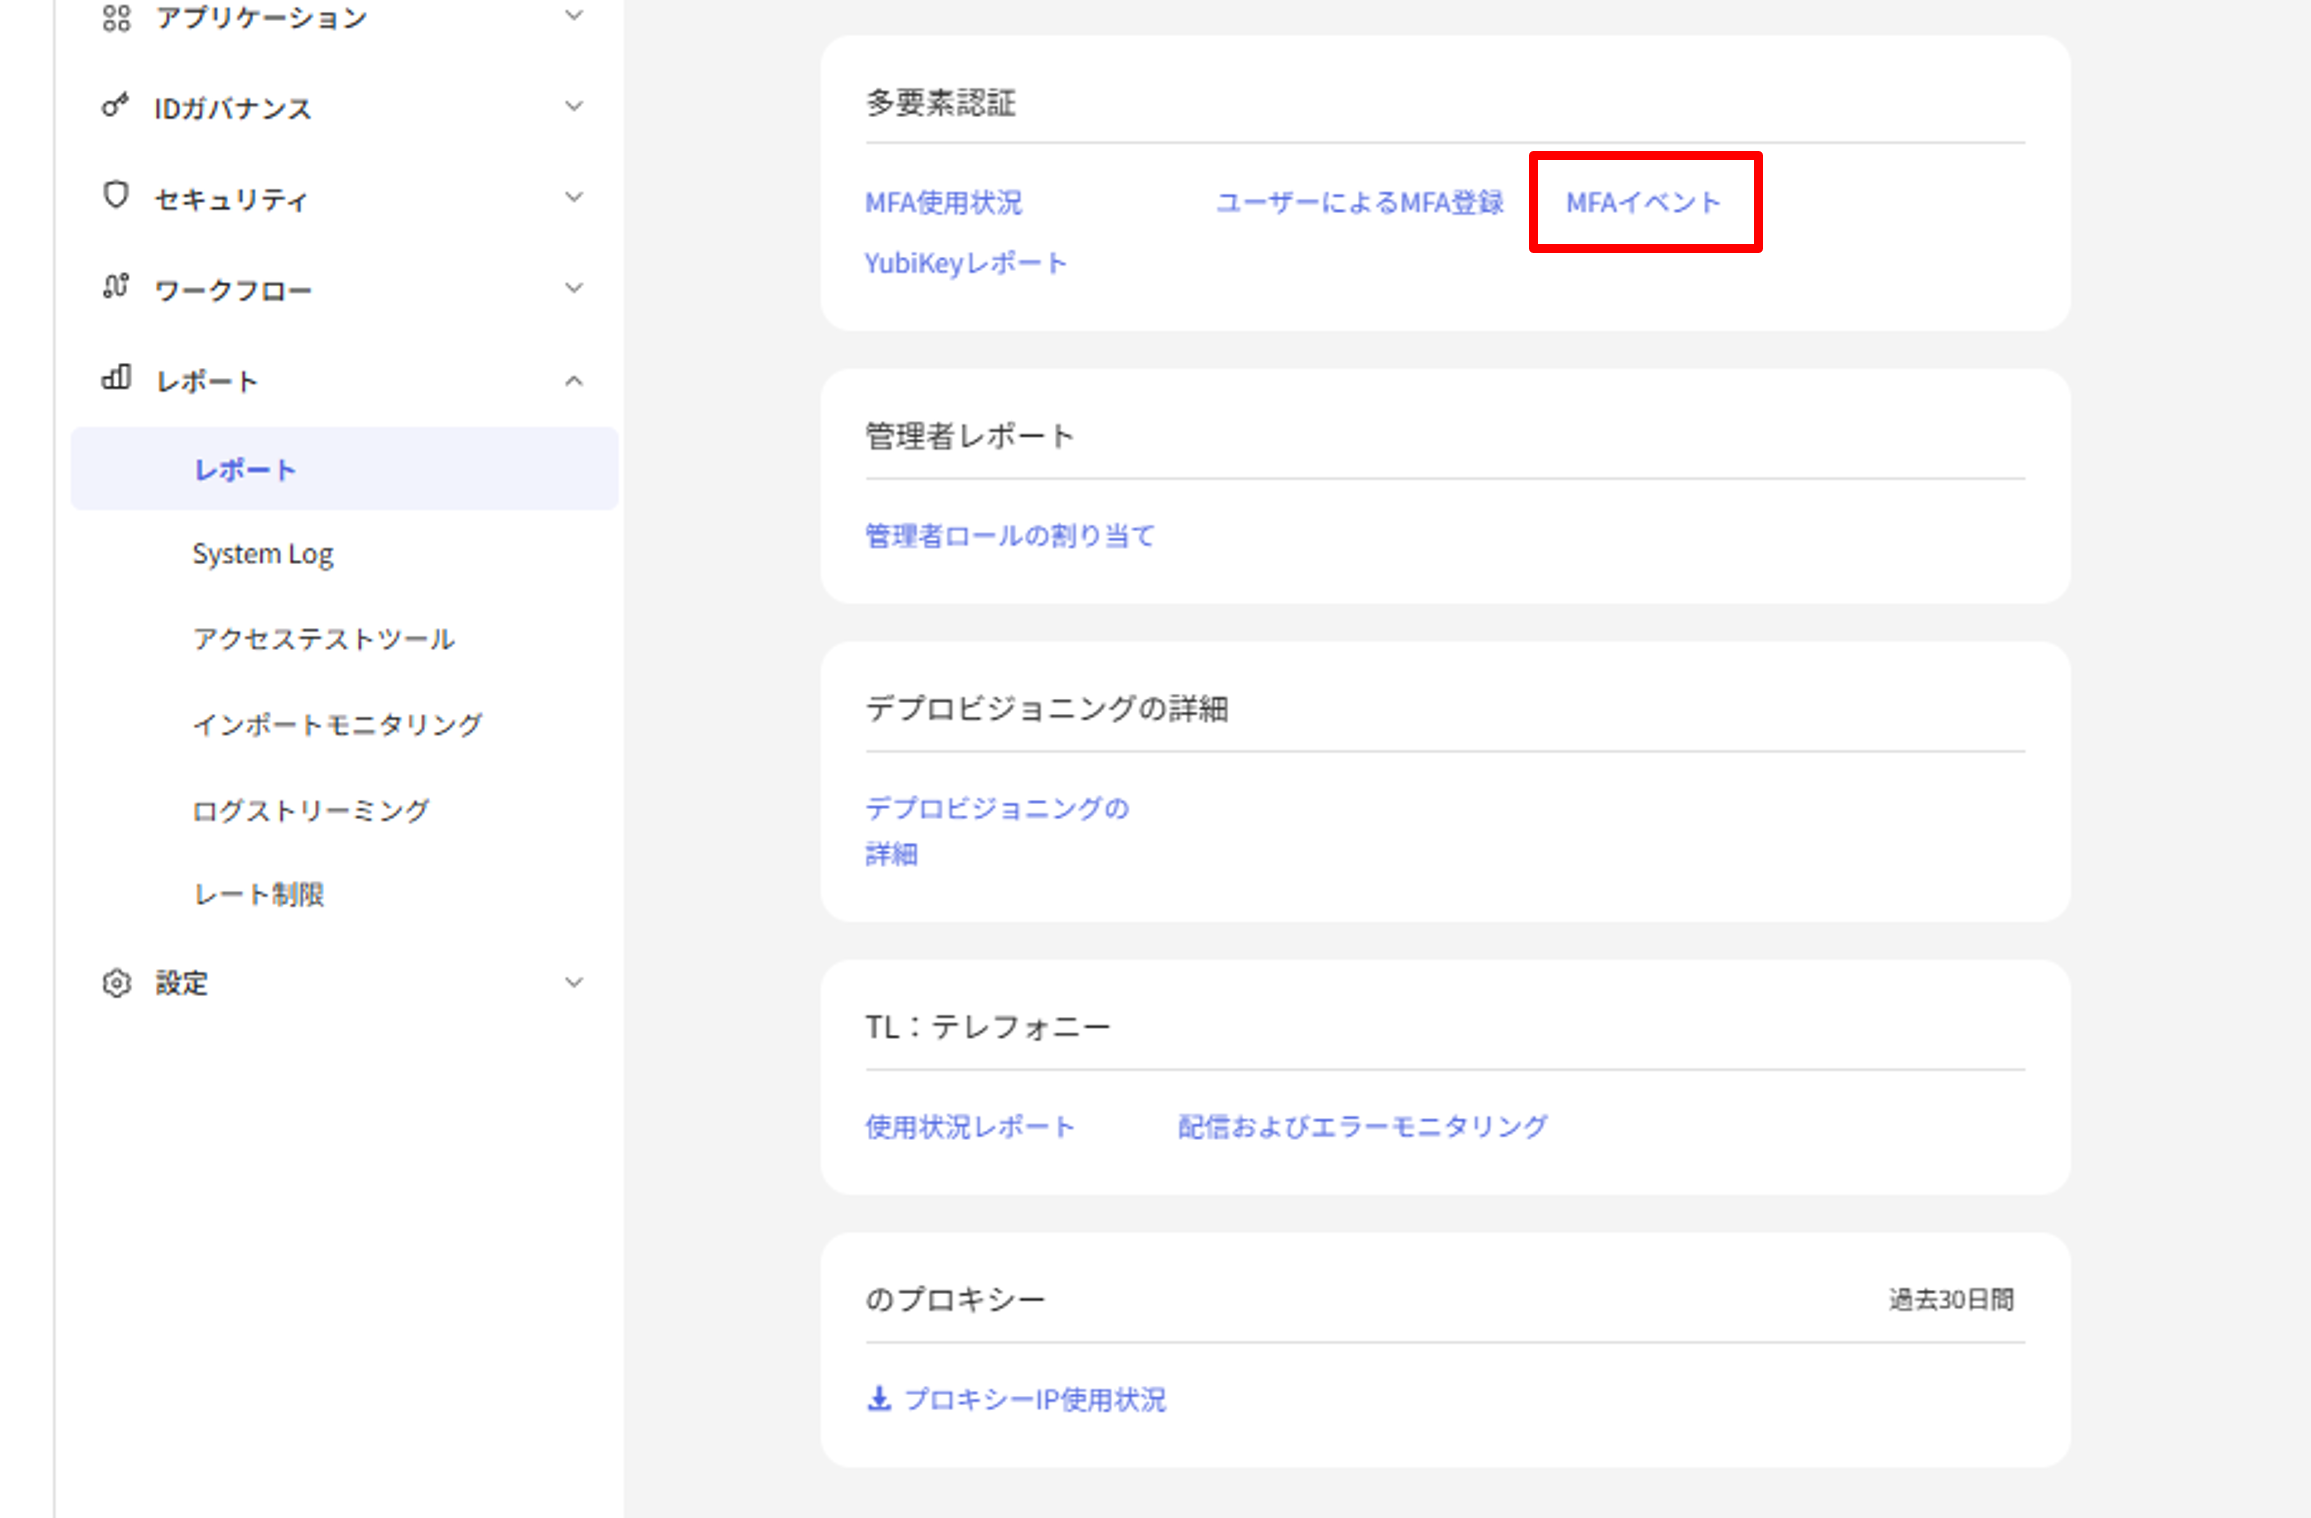Open the YubiKeyレポート link
The width and height of the screenshot is (2311, 1518).
point(966,263)
